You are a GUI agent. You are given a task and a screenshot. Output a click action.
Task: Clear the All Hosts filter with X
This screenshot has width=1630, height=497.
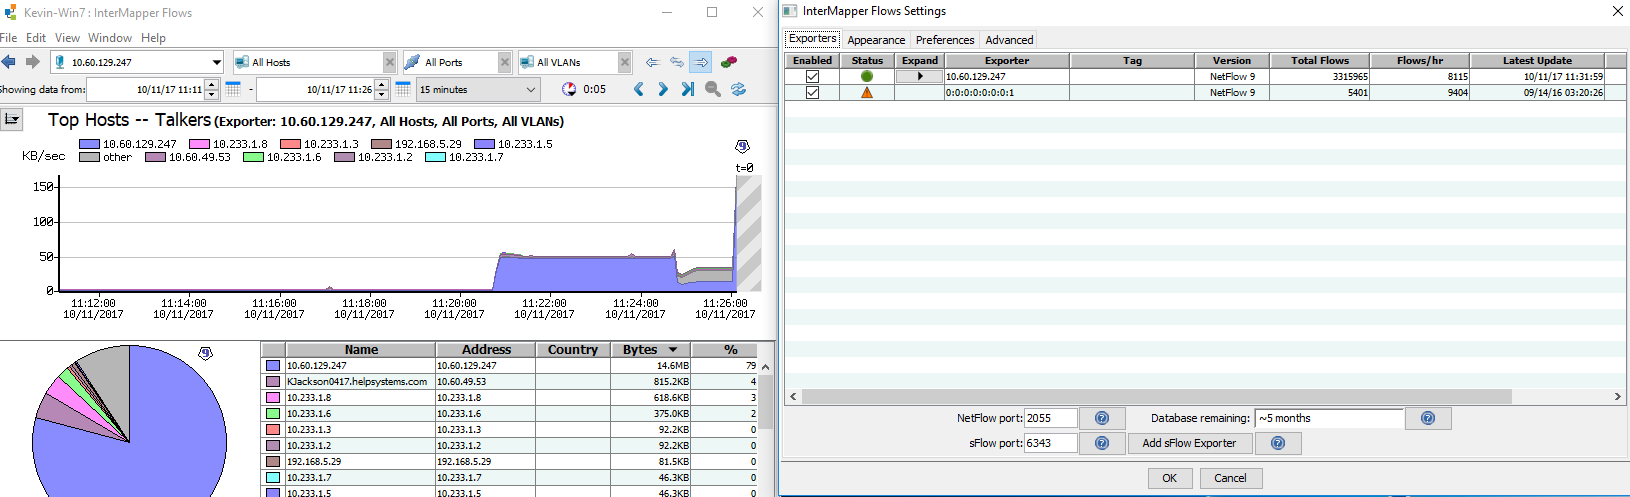point(390,62)
